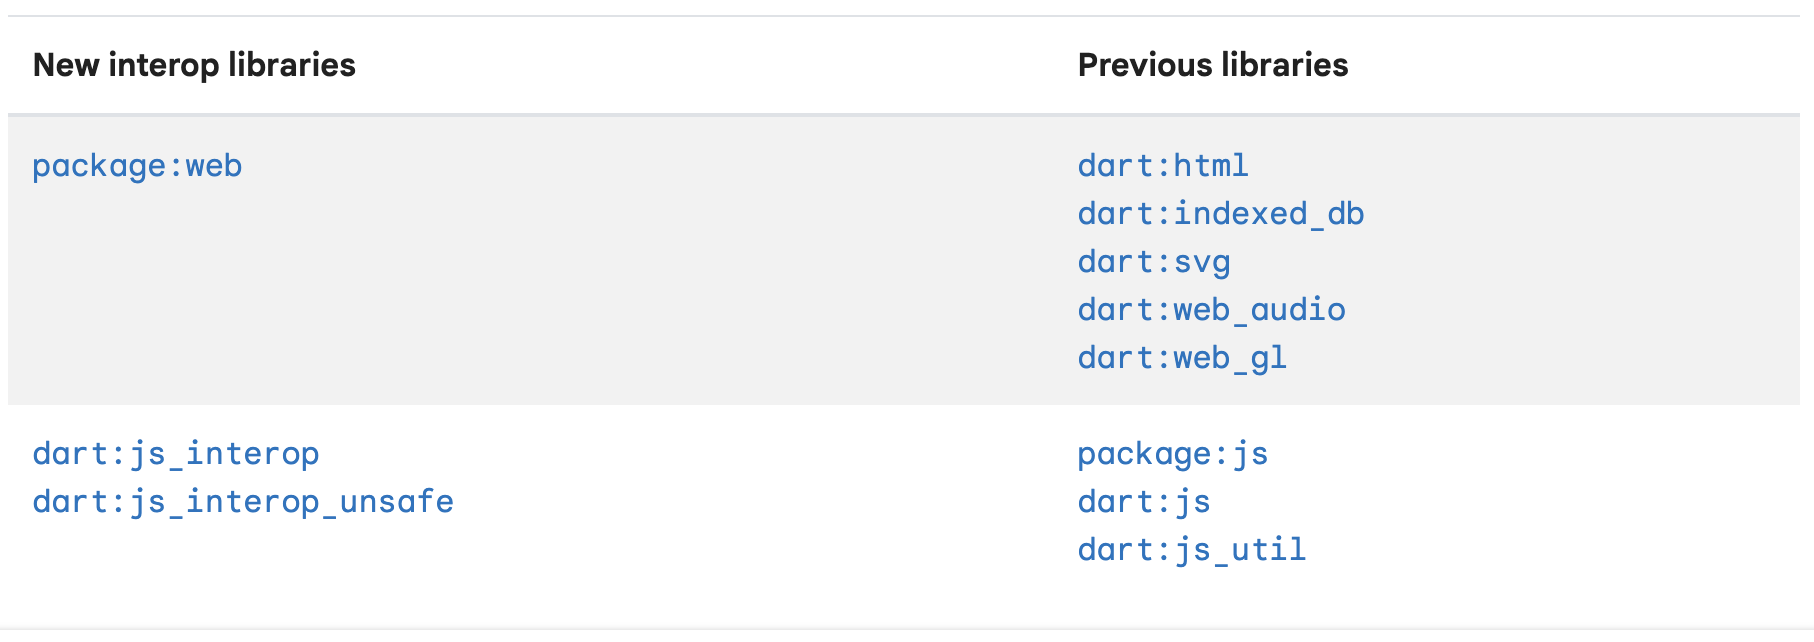Click header row between the two column titles

click(x=715, y=65)
